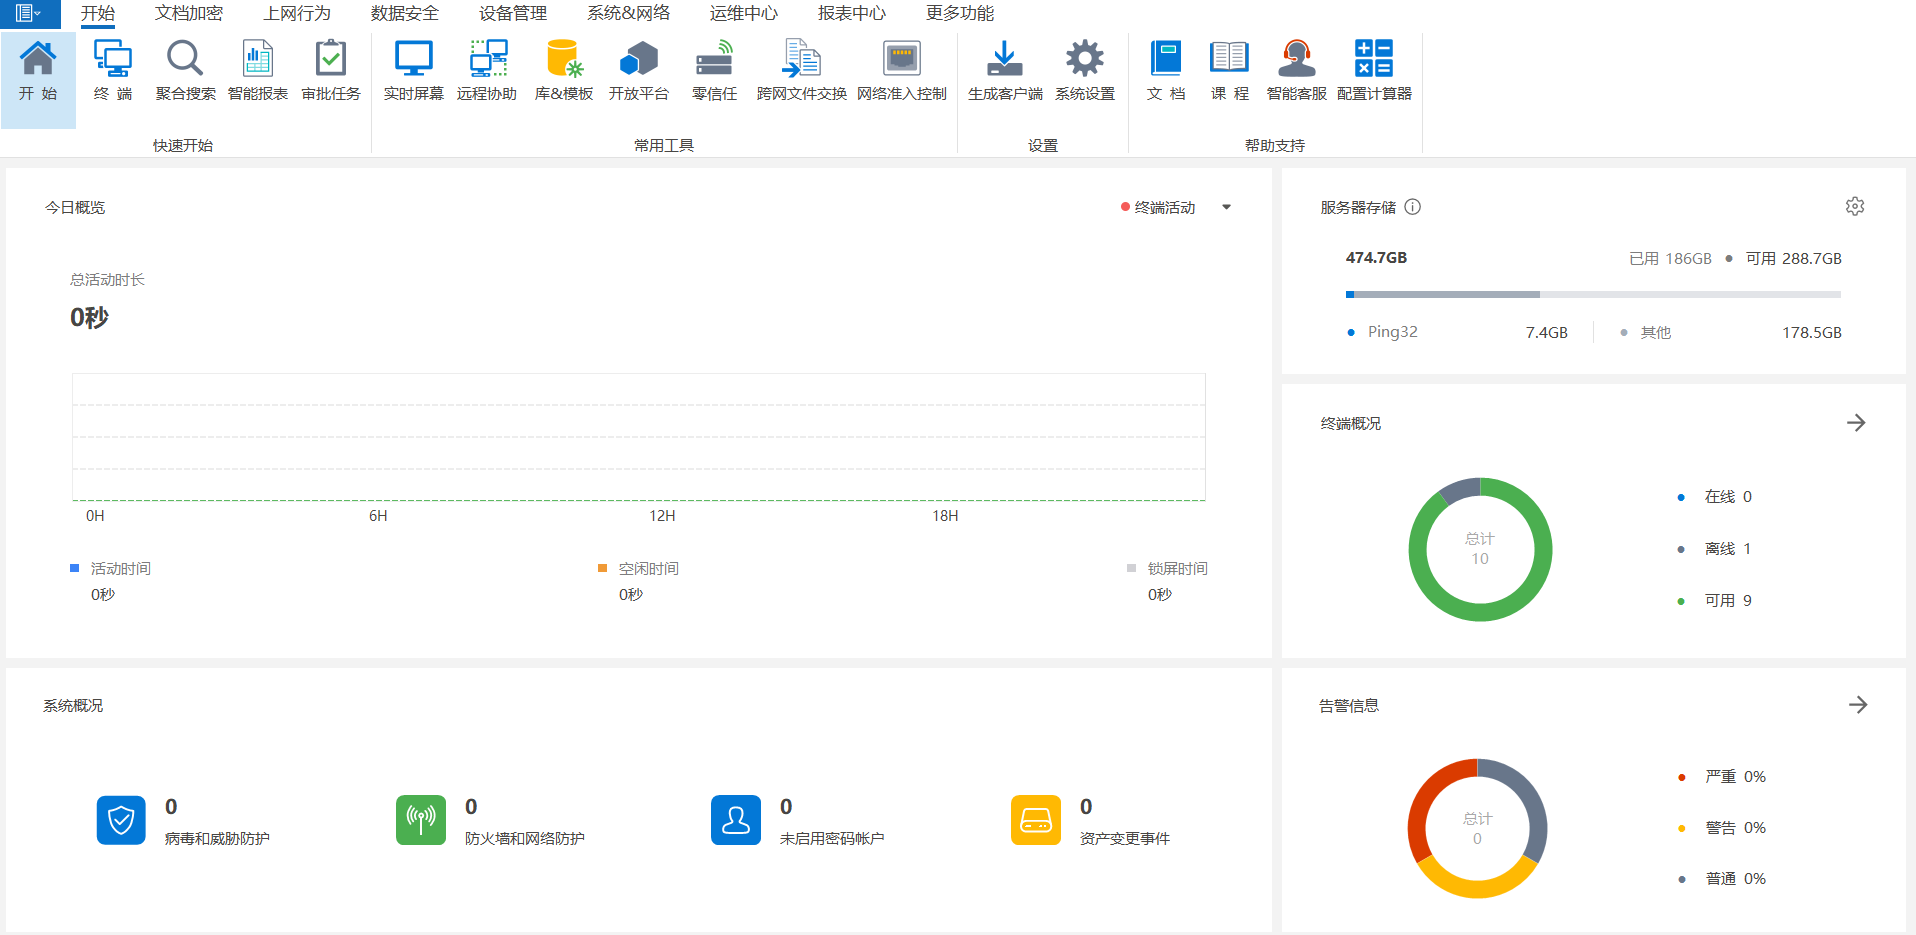This screenshot has width=1916, height=935.
Task: Click 病毒和威胁防护 link
Action: (217, 839)
